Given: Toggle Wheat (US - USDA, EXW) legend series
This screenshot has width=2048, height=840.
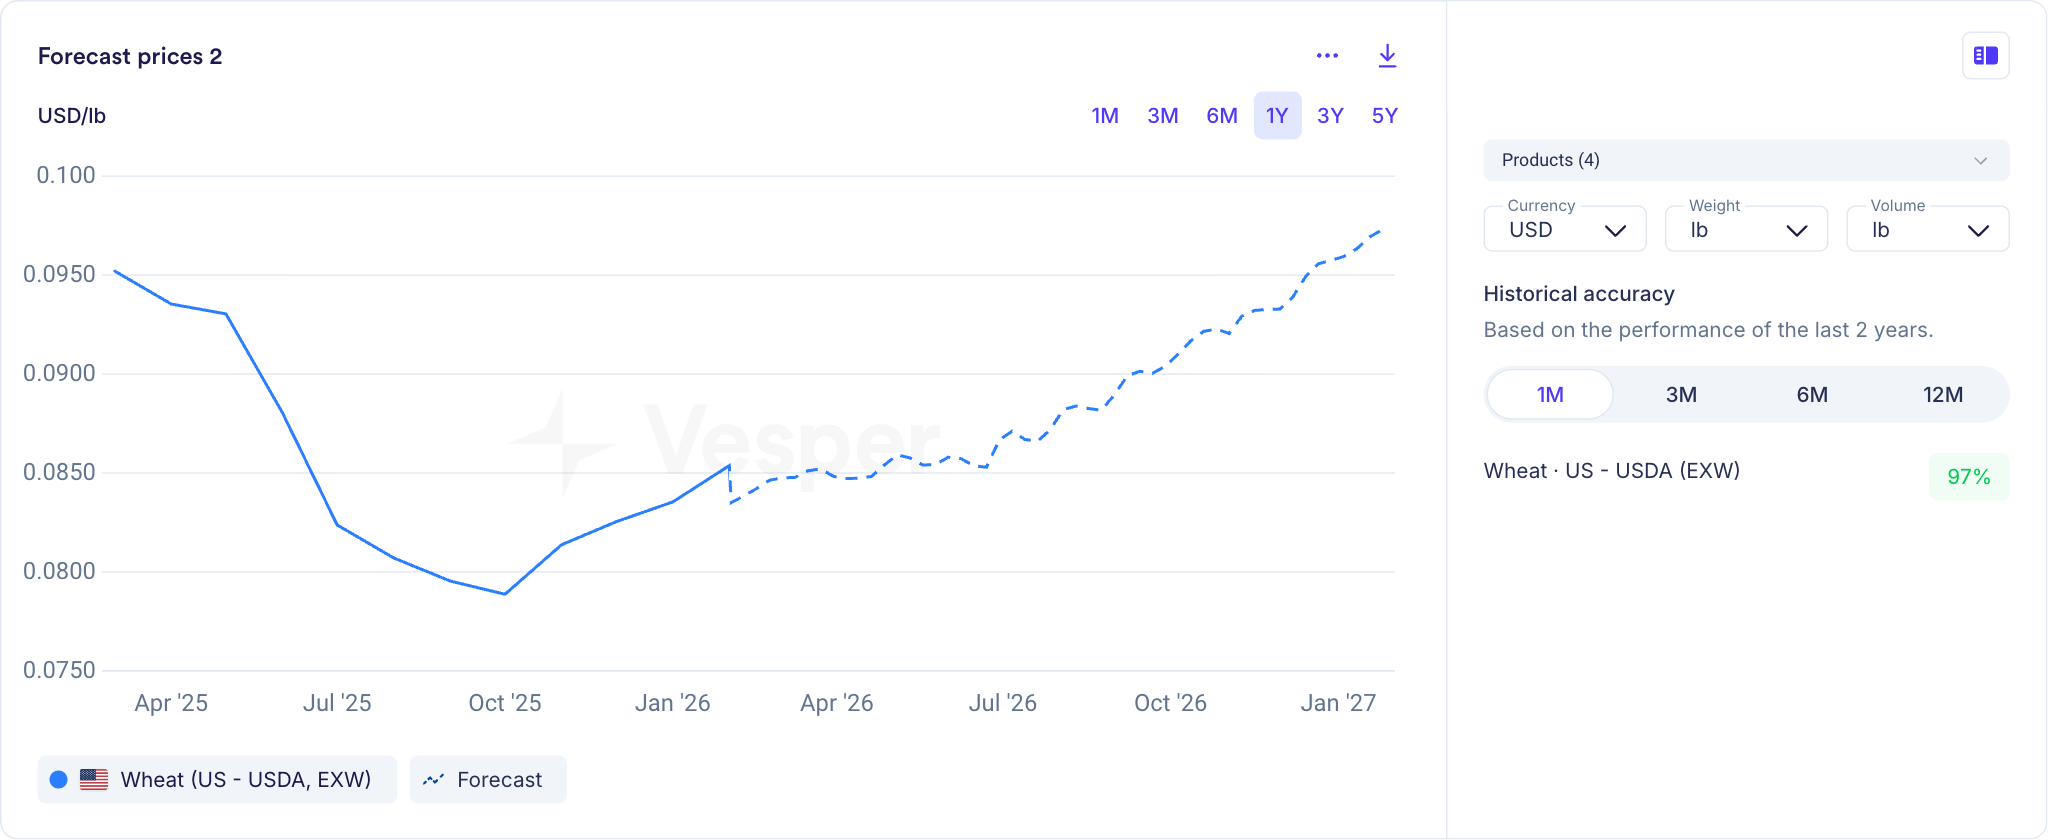Looking at the screenshot, I should [245, 779].
